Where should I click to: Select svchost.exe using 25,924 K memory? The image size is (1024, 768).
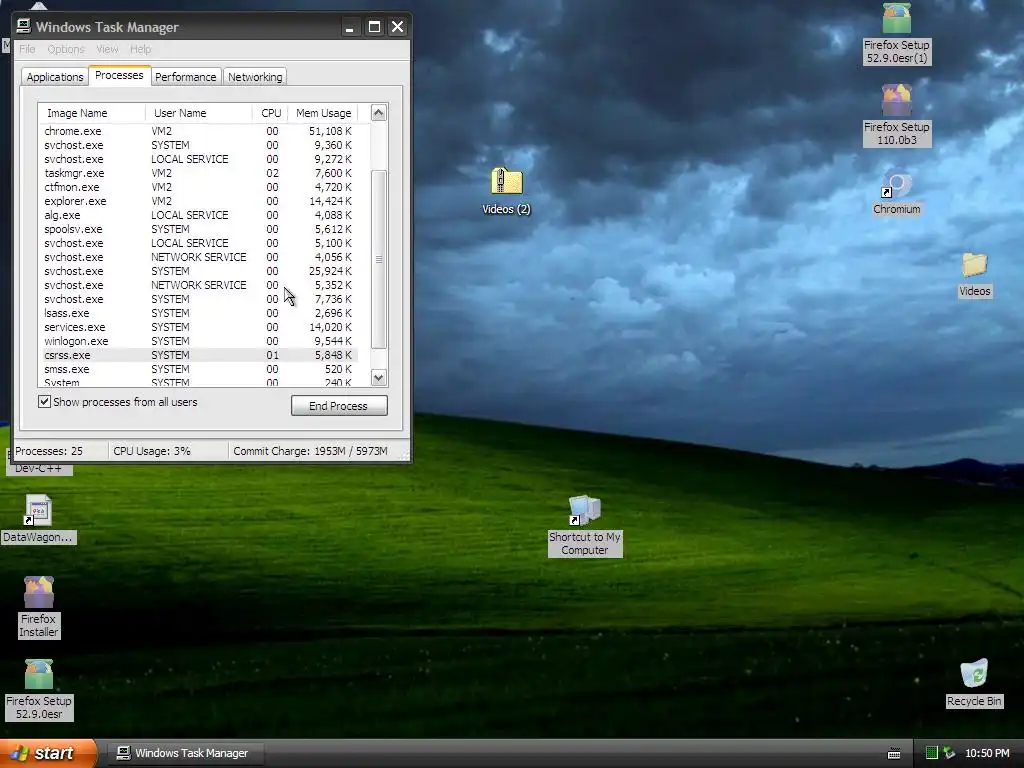(x=199, y=271)
